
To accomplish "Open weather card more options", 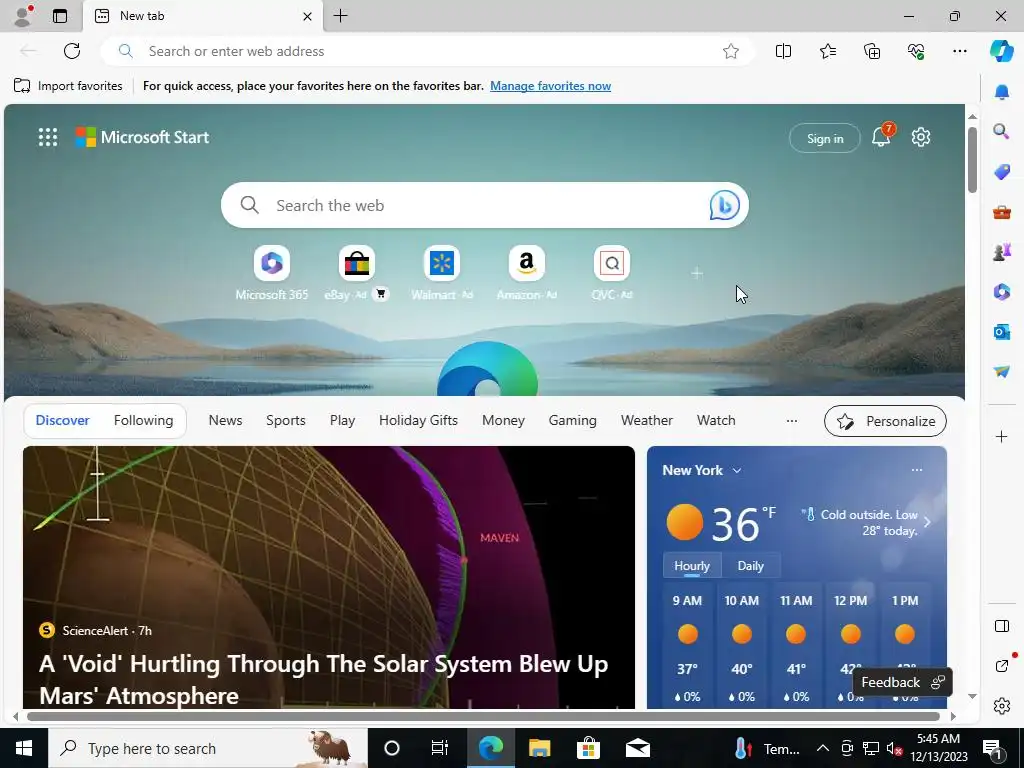I will click(x=917, y=470).
